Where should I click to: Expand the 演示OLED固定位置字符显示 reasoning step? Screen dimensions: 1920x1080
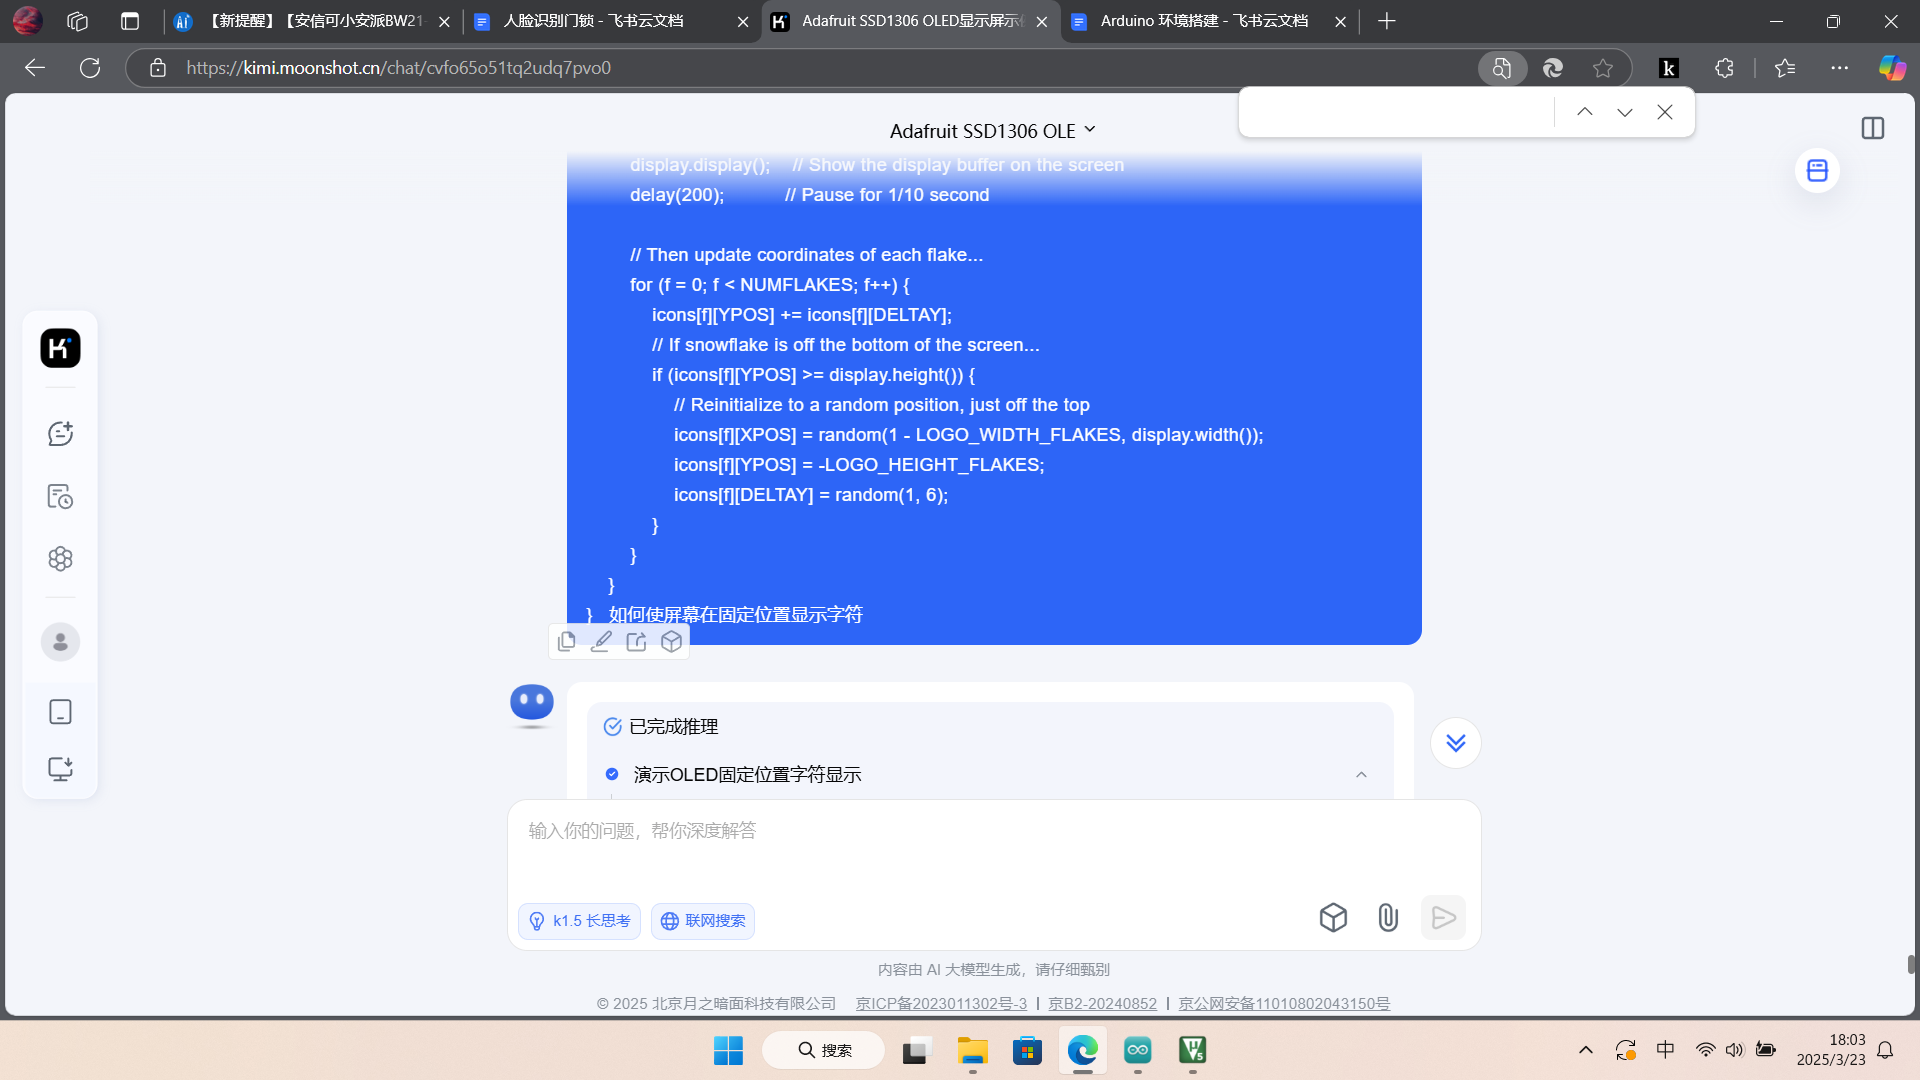click(x=1362, y=774)
